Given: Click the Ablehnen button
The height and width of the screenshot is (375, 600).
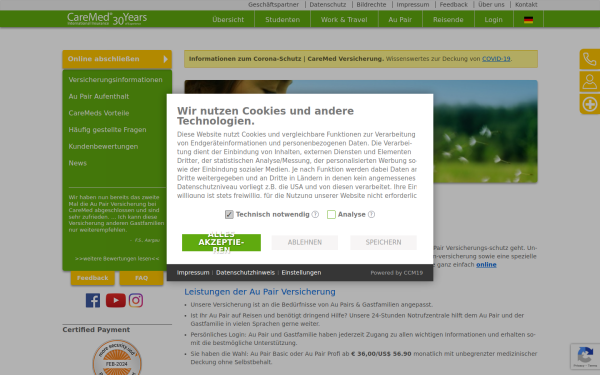Looking at the screenshot, I should click(305, 243).
